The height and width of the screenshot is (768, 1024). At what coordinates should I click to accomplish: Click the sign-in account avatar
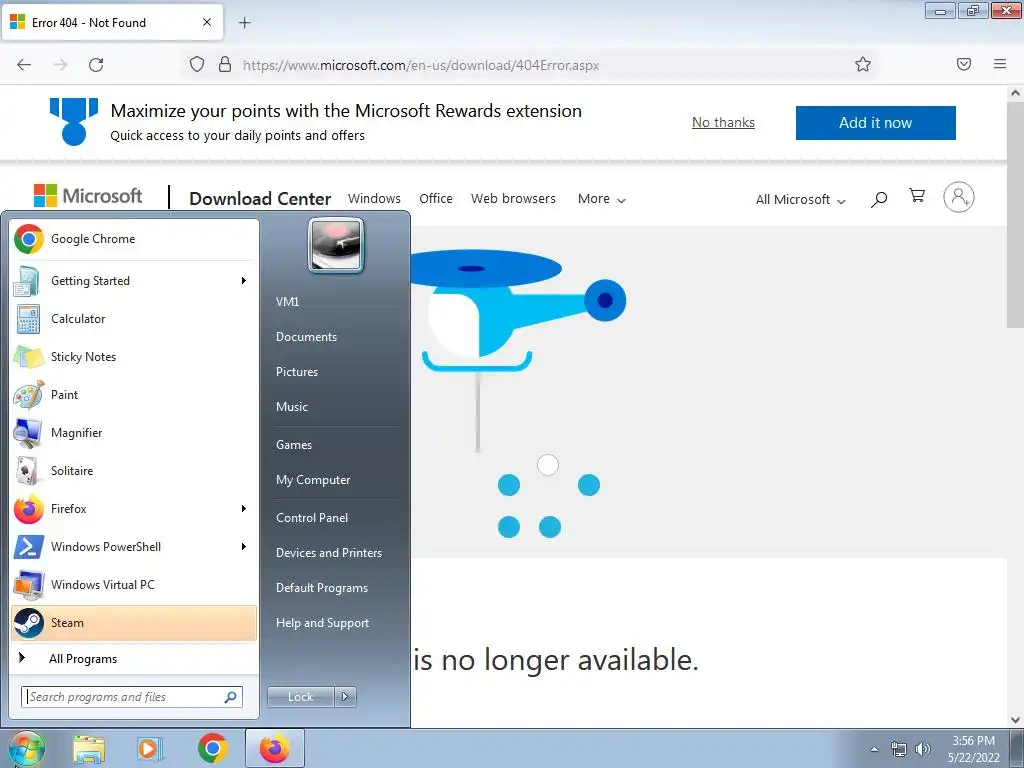point(959,197)
